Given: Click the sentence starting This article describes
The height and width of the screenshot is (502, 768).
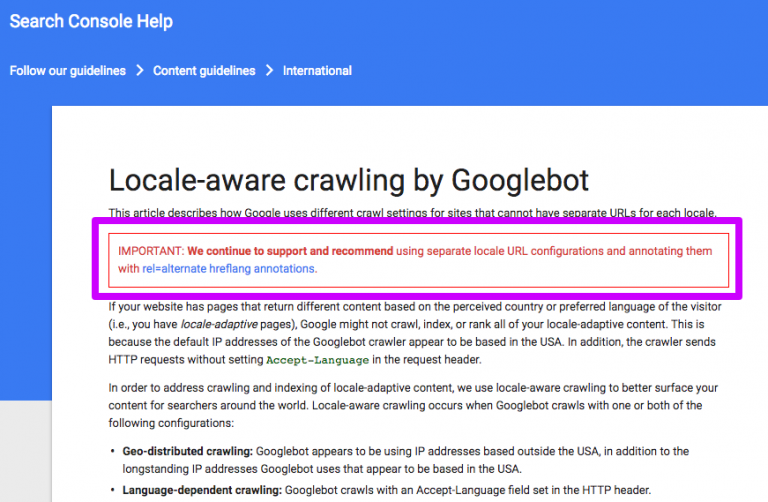Looking at the screenshot, I should pos(412,212).
